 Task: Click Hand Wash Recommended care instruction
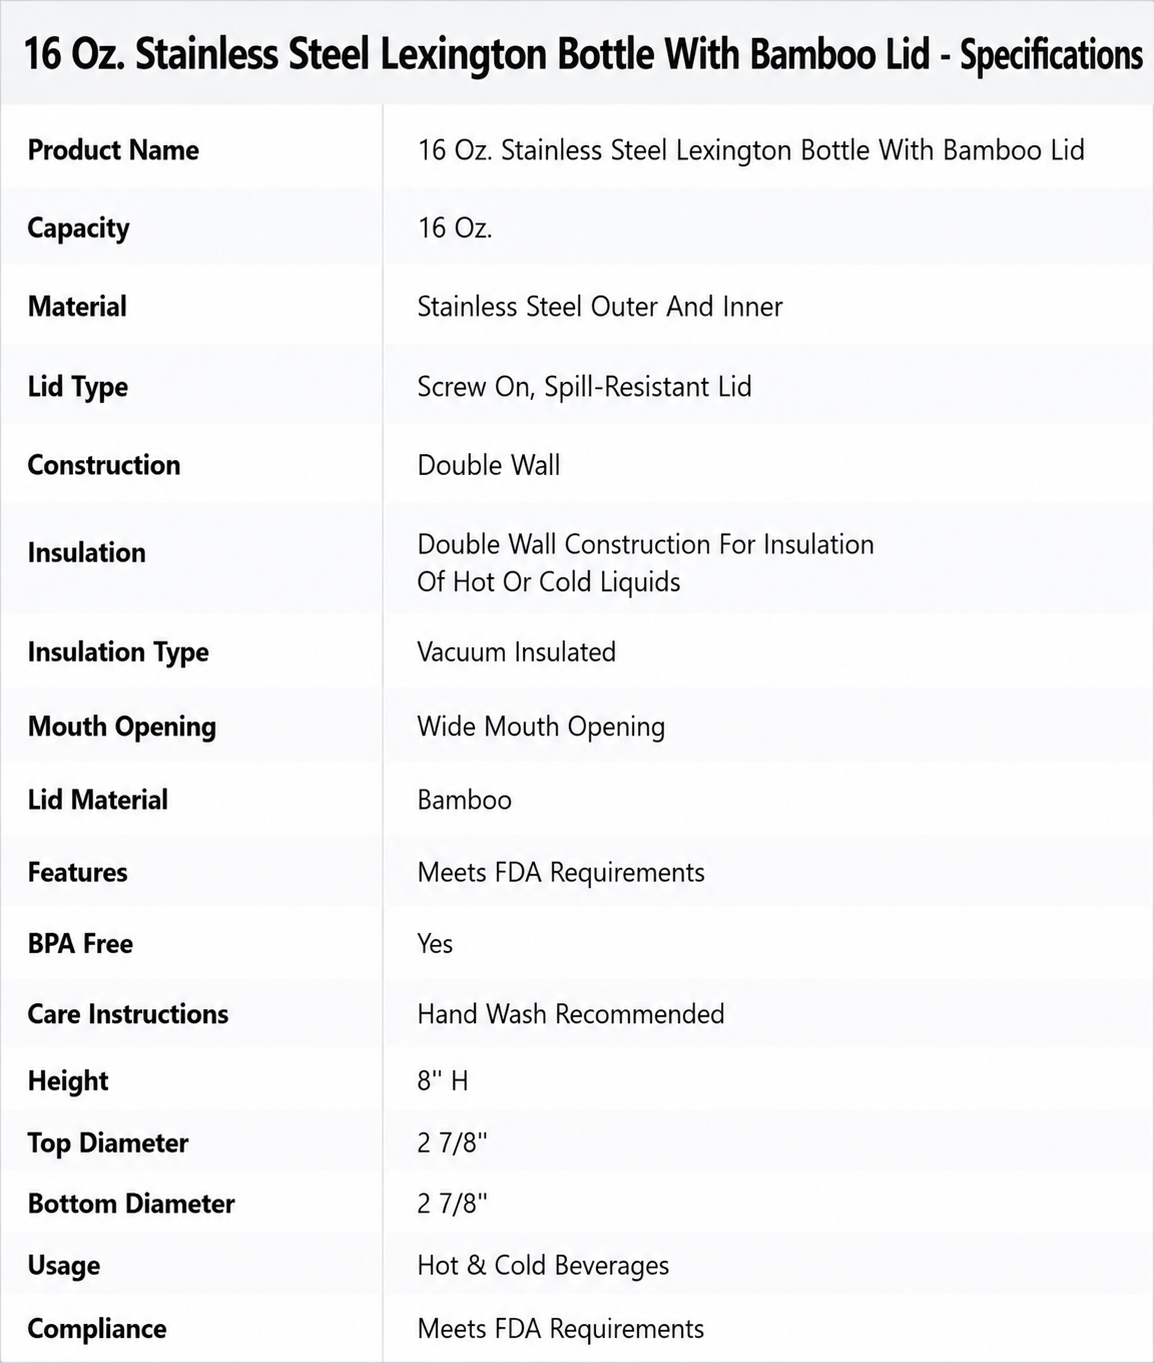pos(571,1014)
